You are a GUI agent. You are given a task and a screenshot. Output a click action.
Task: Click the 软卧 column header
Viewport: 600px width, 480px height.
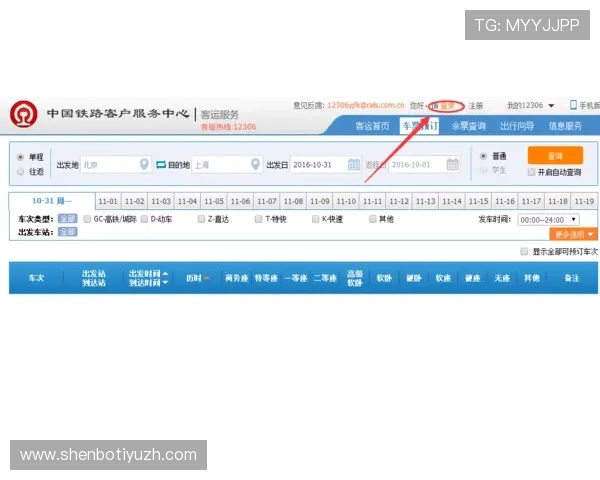384,278
